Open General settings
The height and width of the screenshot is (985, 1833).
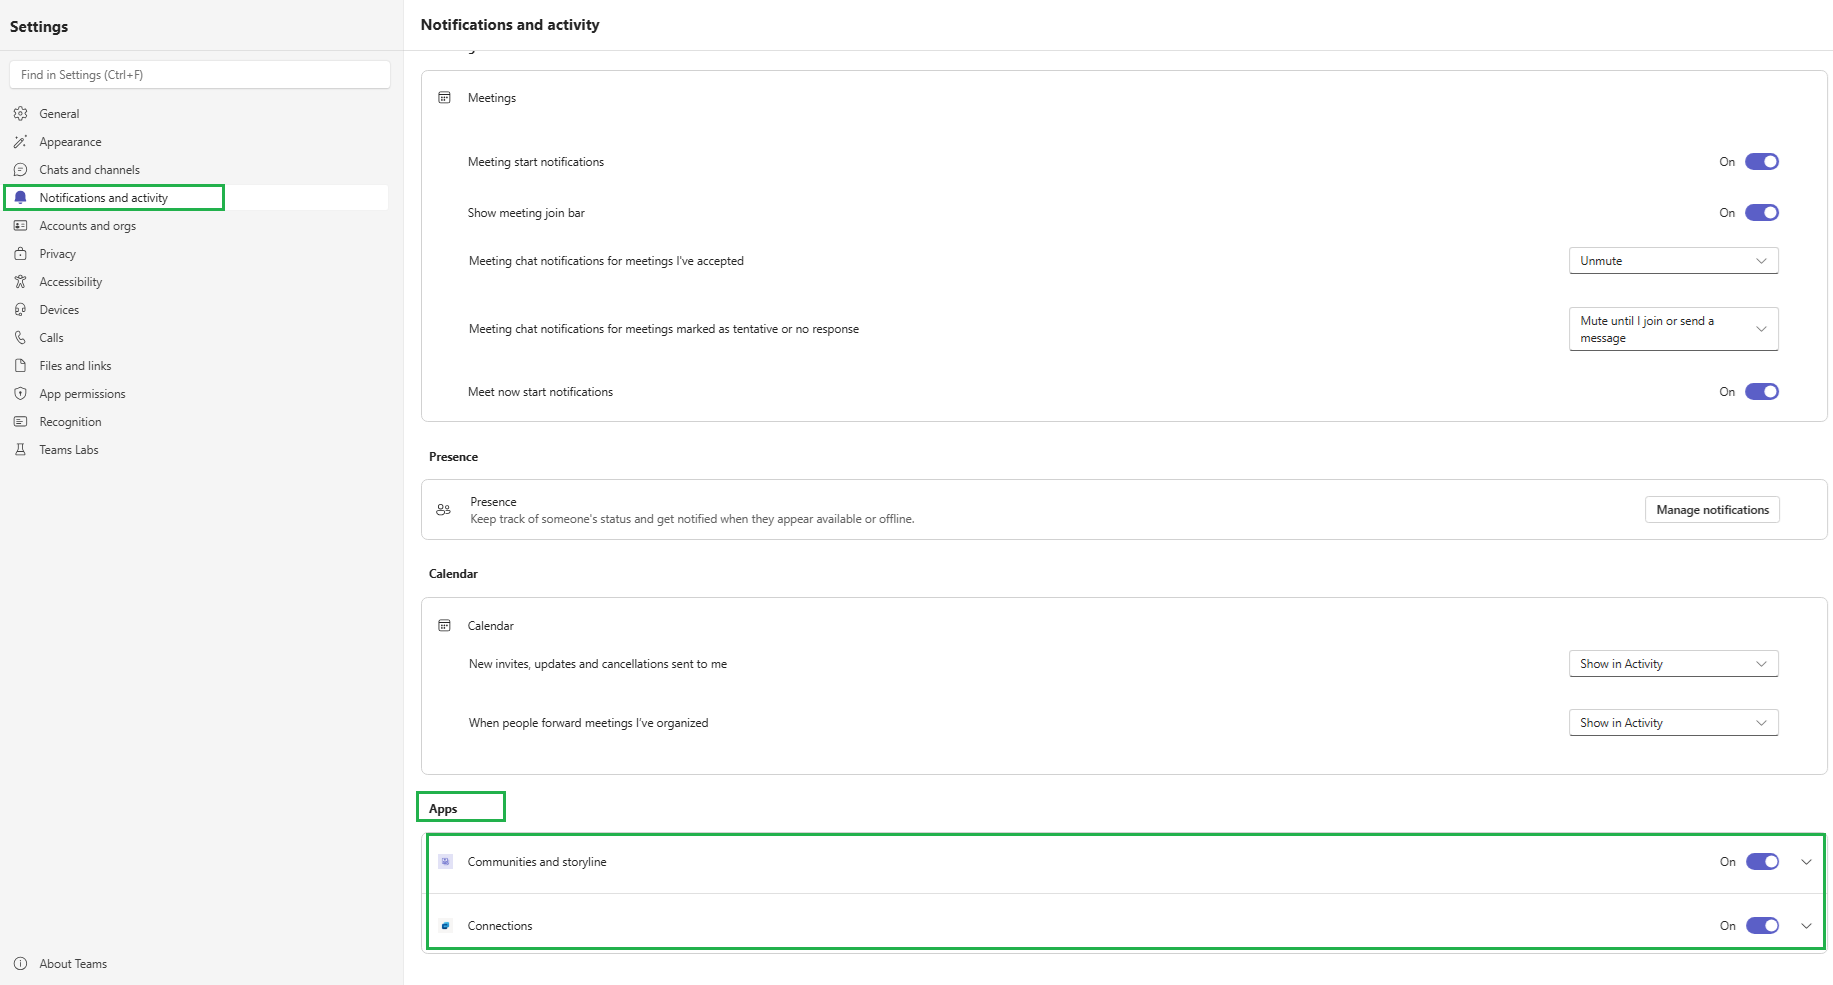click(199, 114)
